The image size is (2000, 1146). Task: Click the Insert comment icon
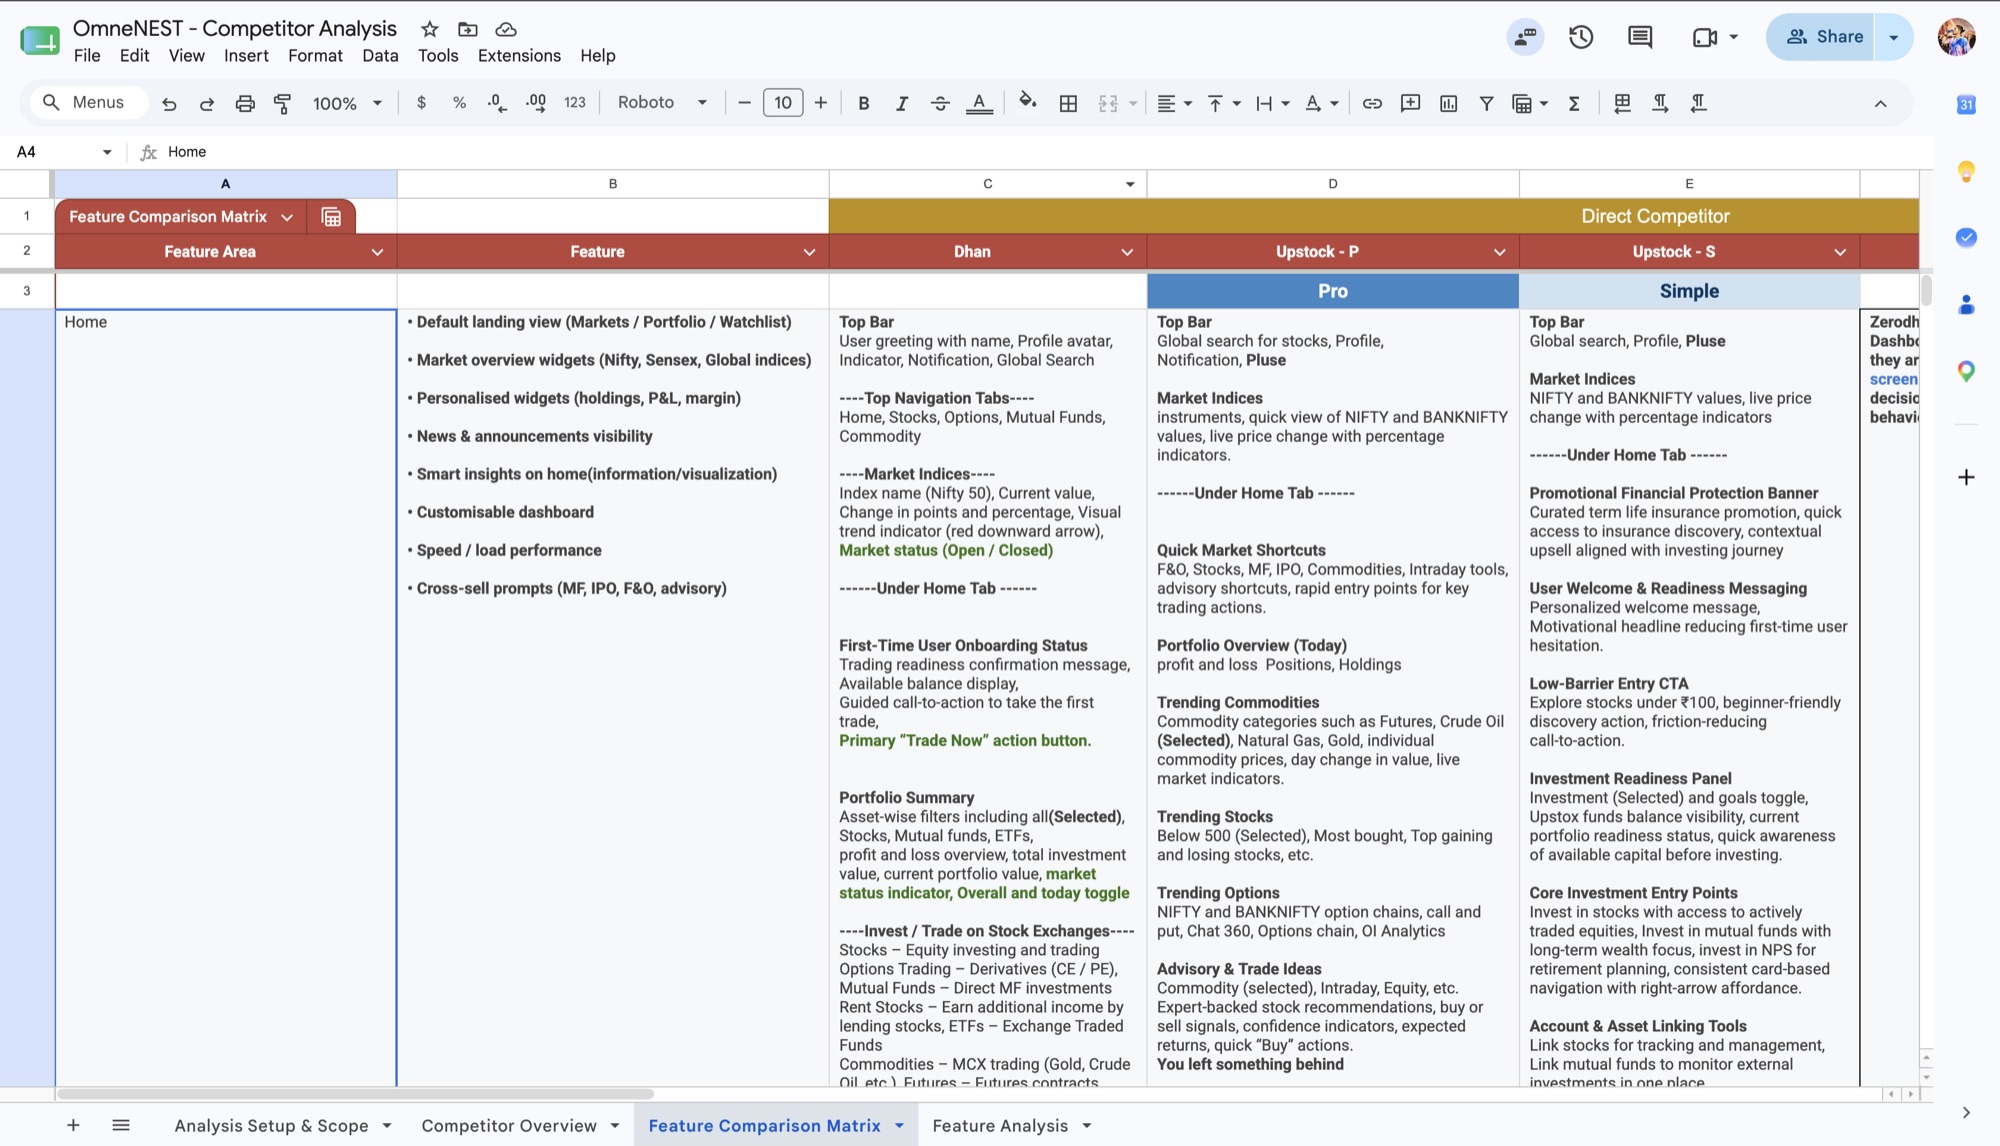tap(1410, 103)
